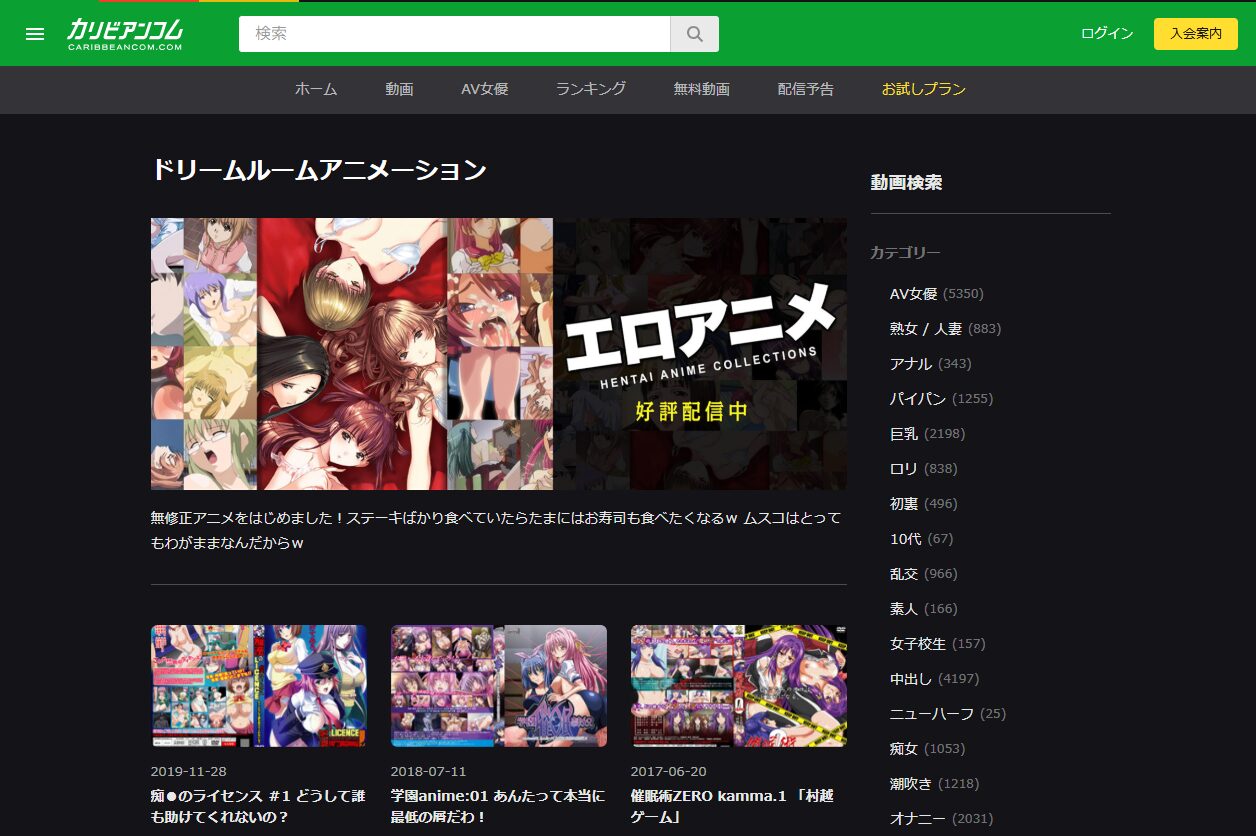Click the date text 2018-07-11

429,772
